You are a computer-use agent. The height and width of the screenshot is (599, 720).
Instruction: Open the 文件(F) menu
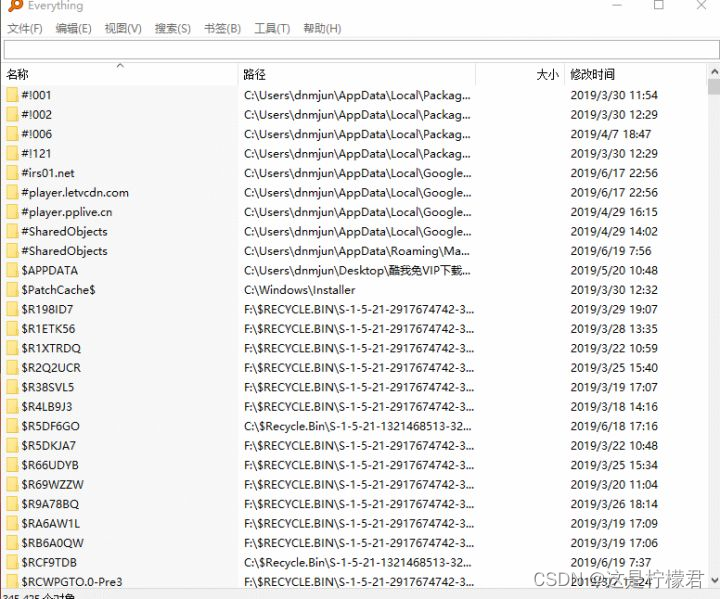pos(25,28)
